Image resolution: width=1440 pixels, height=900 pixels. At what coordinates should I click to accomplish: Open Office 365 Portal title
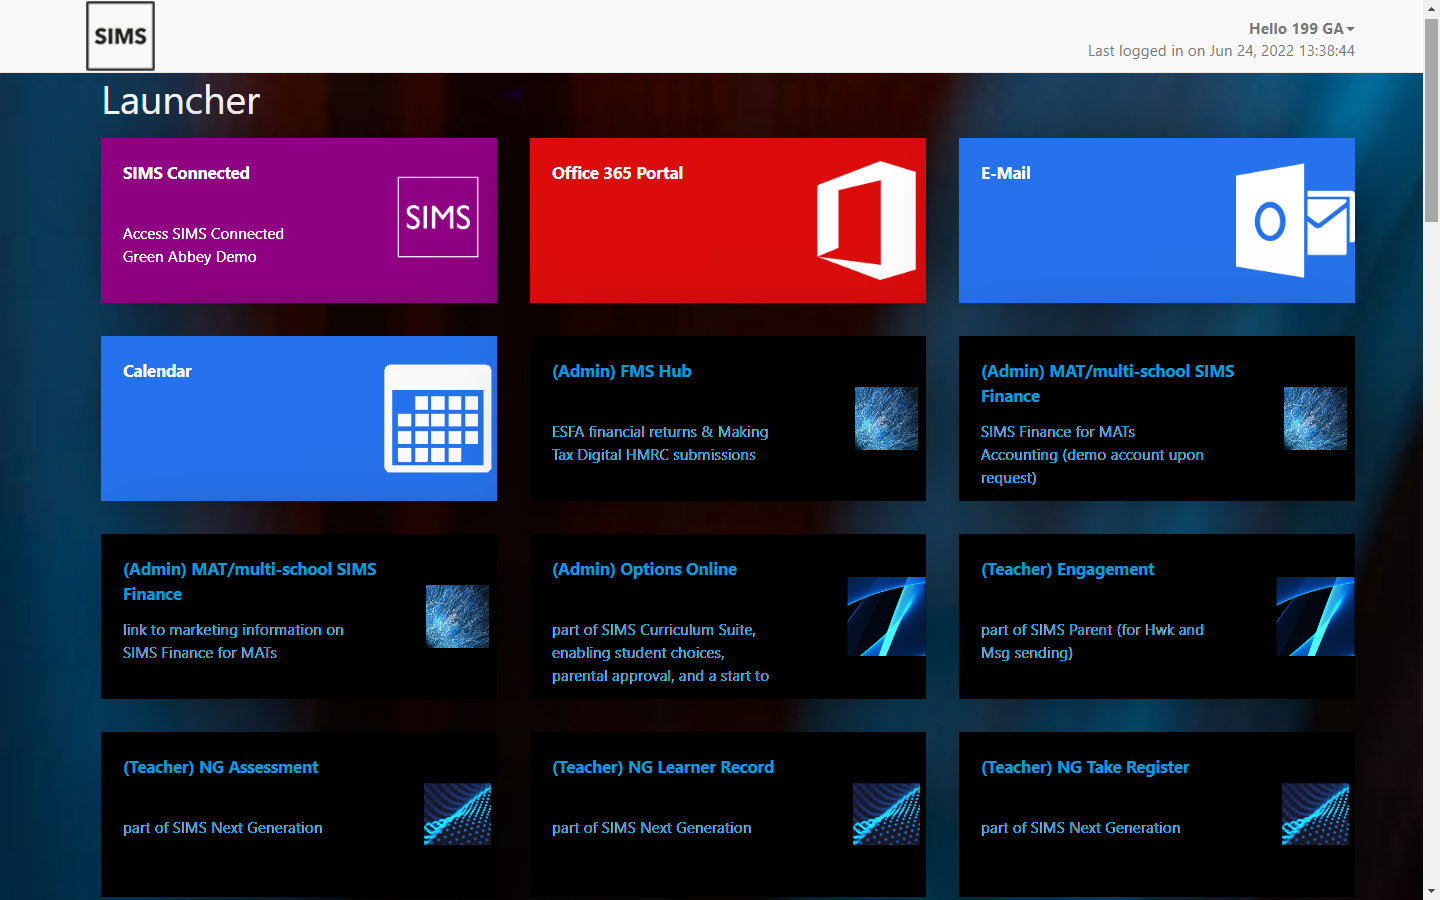[x=617, y=173]
